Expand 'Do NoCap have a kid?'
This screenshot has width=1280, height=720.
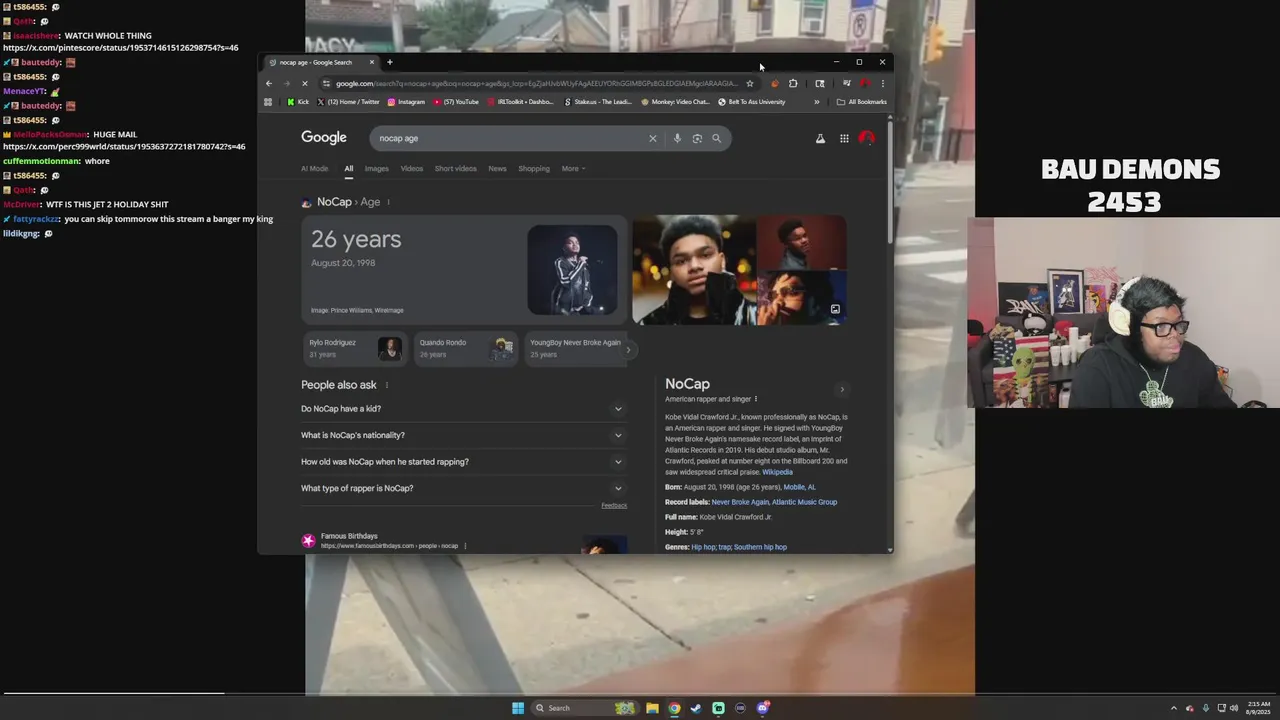click(462, 409)
